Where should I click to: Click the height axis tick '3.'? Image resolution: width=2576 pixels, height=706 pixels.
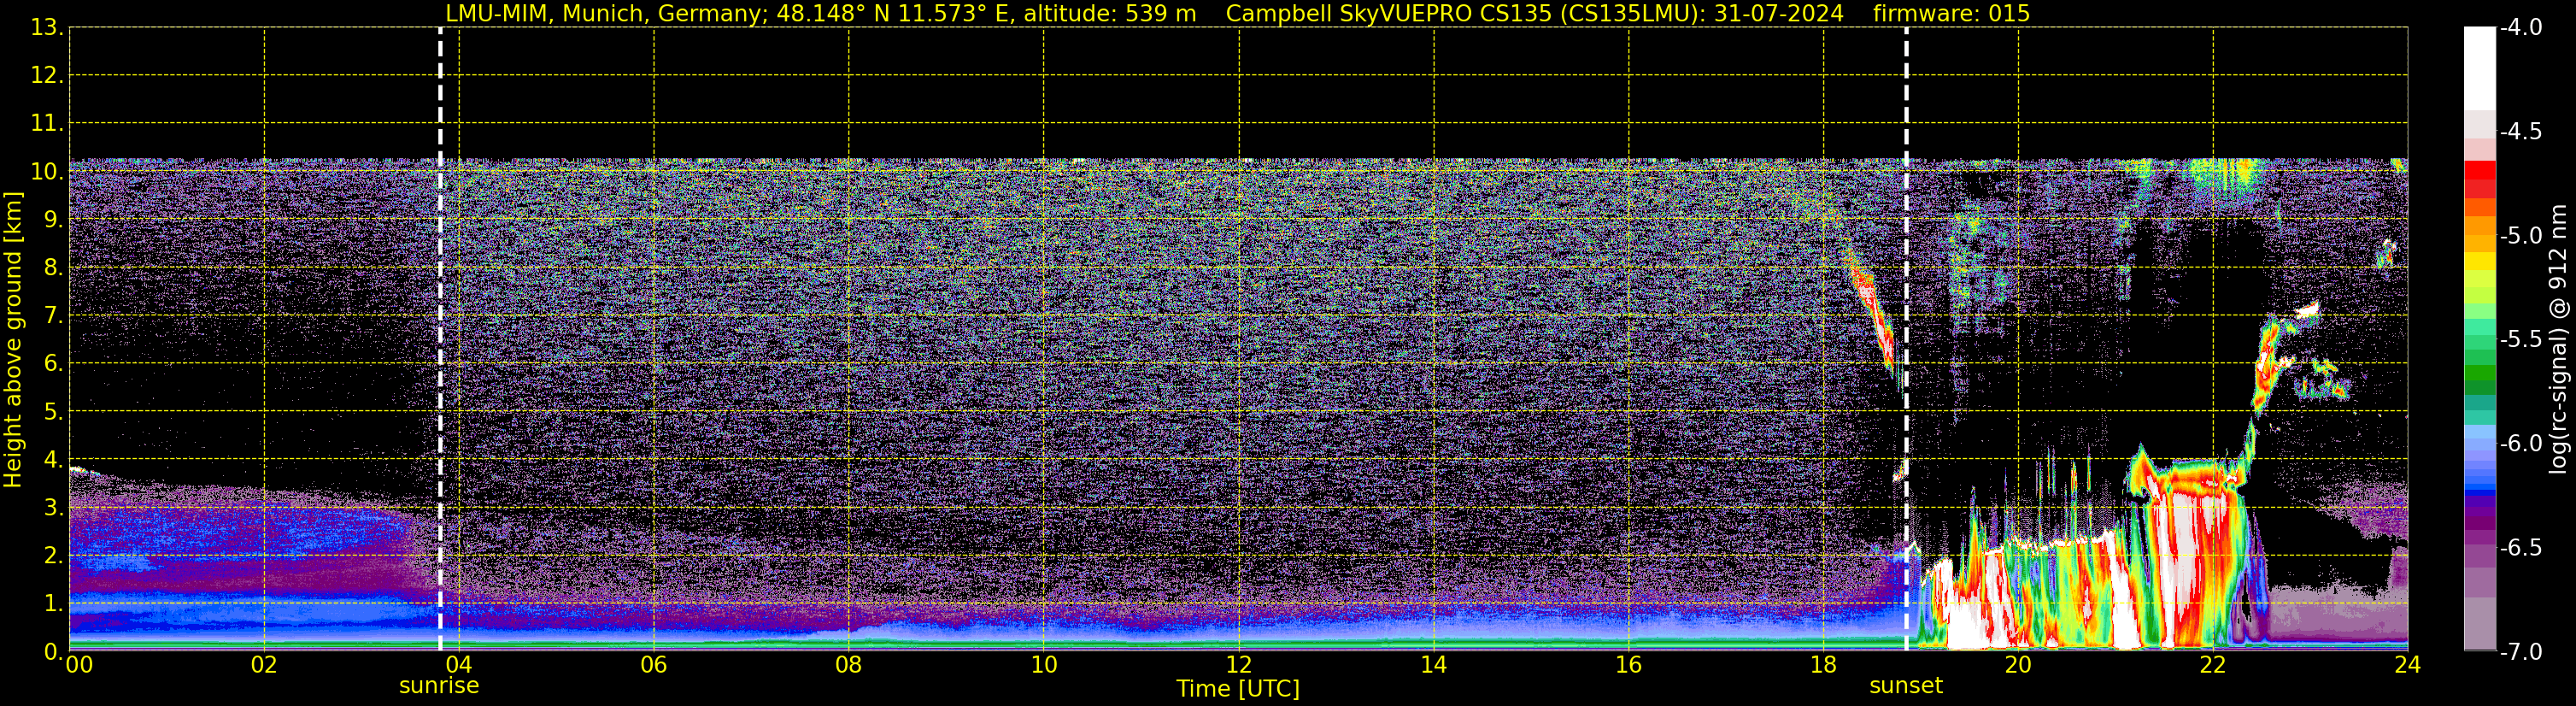pyautogui.click(x=53, y=508)
